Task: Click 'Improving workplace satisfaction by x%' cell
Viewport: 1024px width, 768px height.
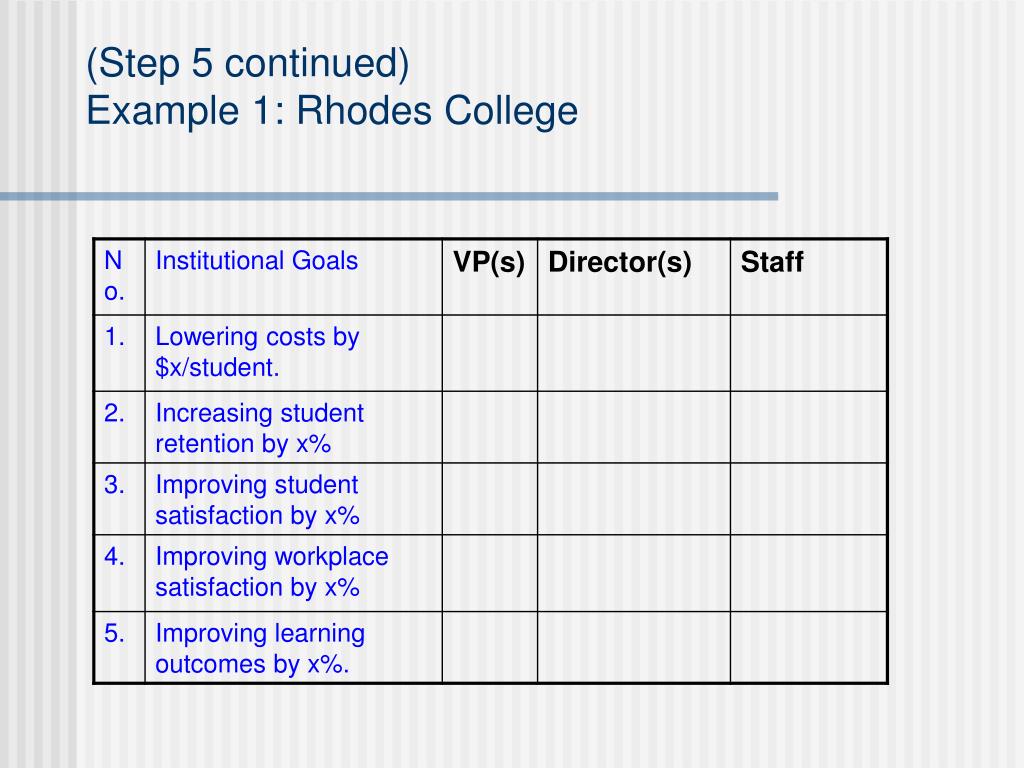Action: 293,573
